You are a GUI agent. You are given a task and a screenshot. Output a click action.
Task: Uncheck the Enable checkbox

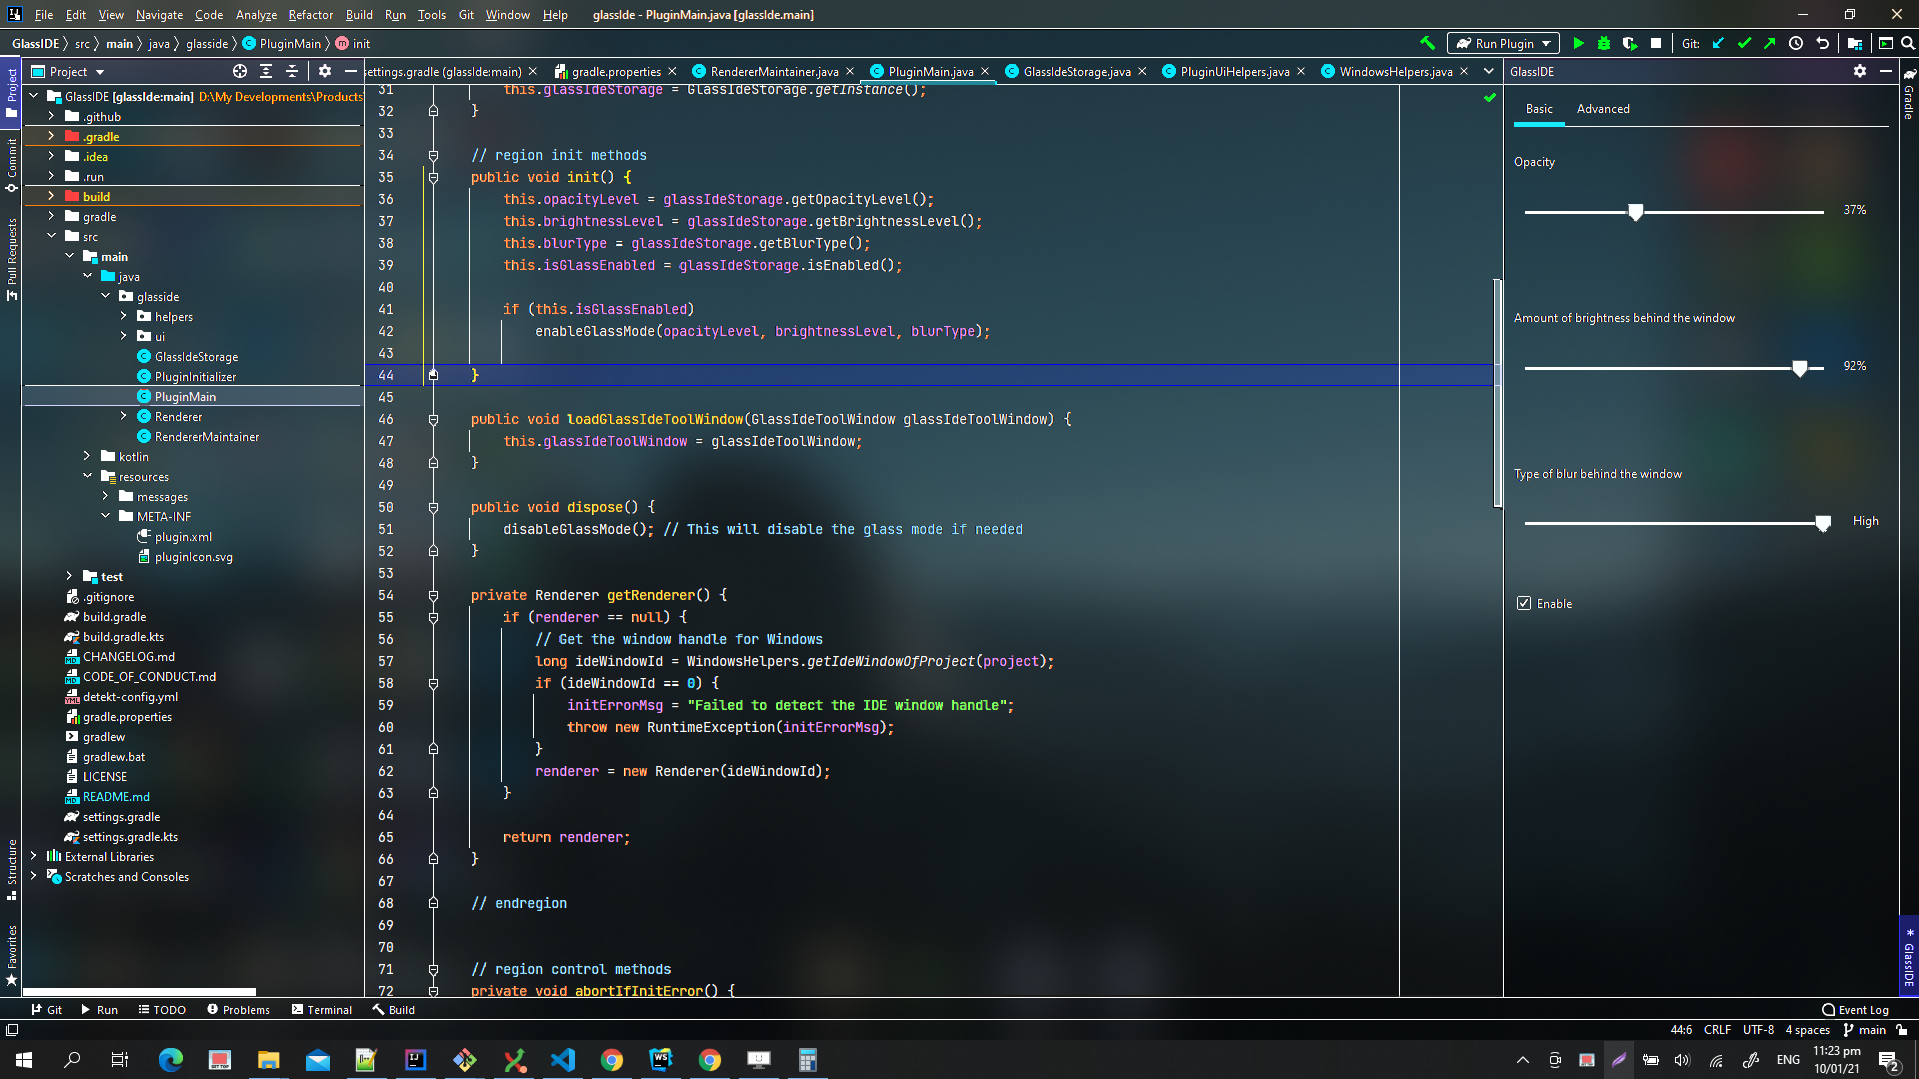click(x=1524, y=603)
